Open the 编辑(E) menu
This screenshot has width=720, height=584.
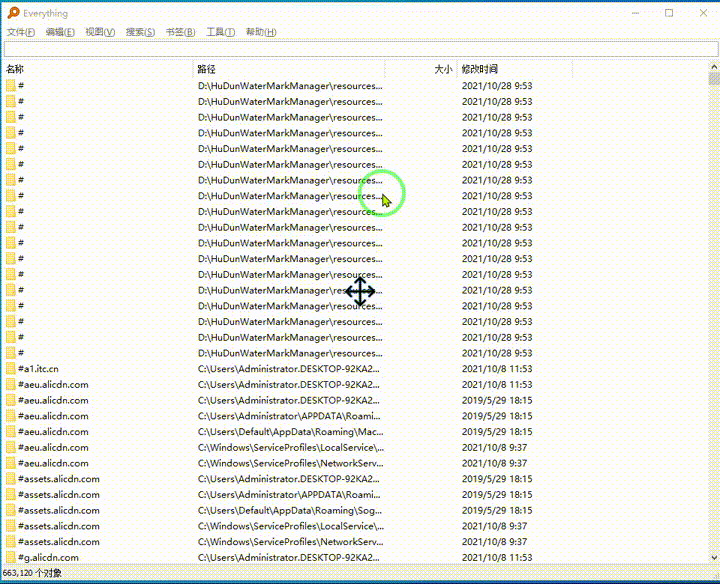click(60, 32)
